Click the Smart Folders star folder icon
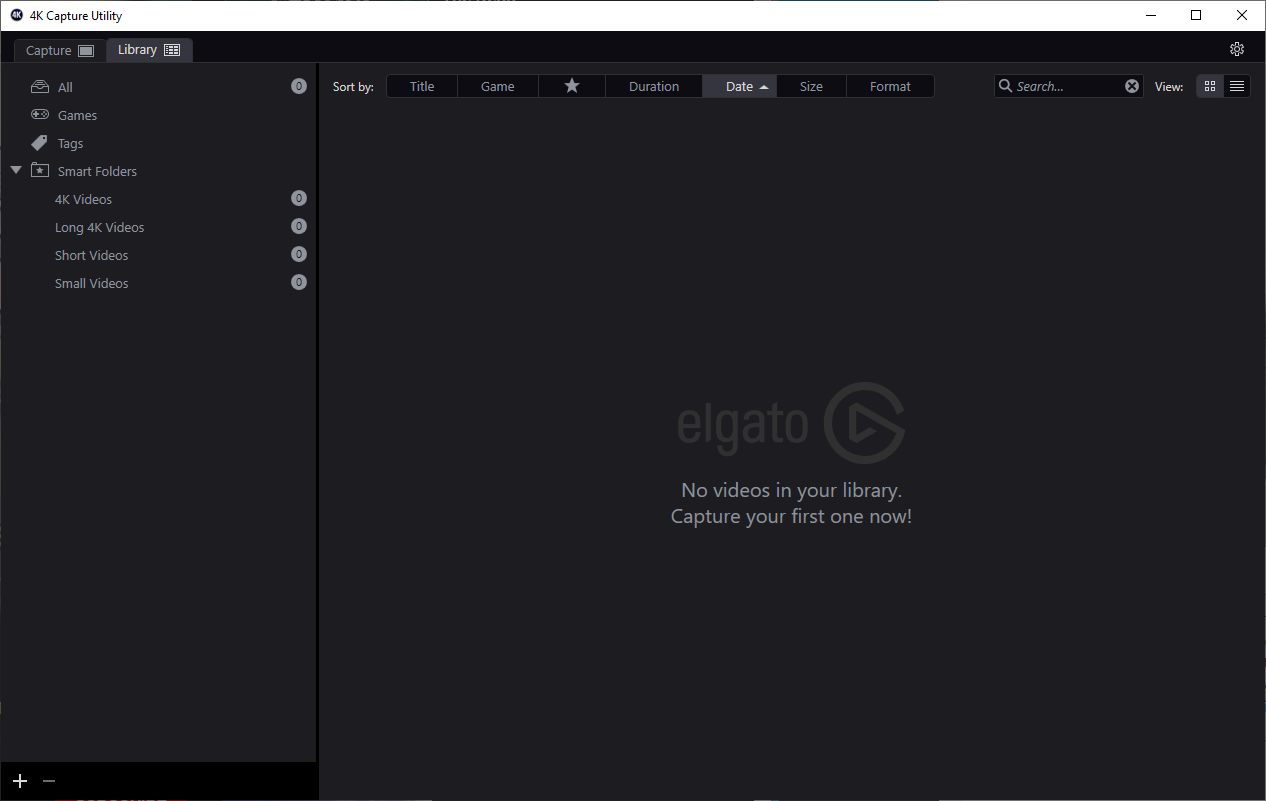 point(40,170)
